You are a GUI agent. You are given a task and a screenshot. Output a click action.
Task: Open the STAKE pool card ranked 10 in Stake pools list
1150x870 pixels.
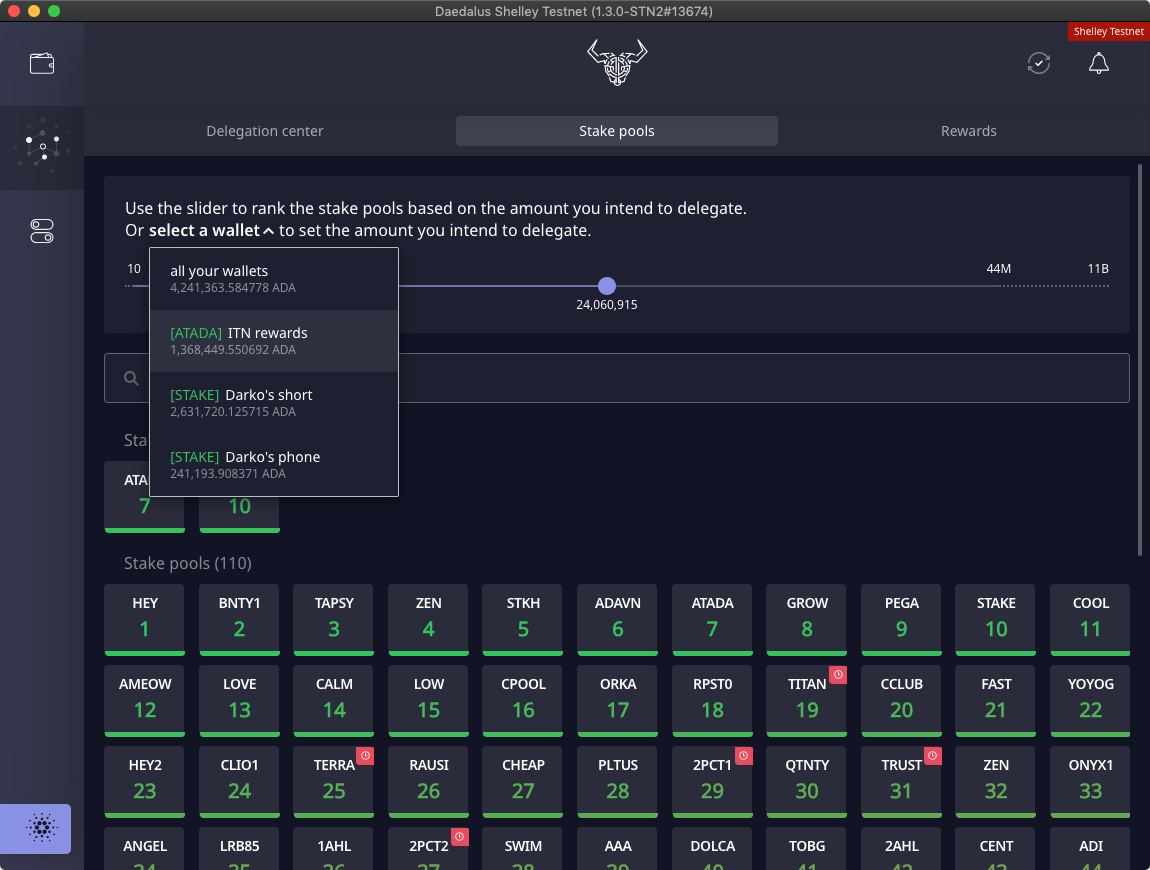[996, 620]
